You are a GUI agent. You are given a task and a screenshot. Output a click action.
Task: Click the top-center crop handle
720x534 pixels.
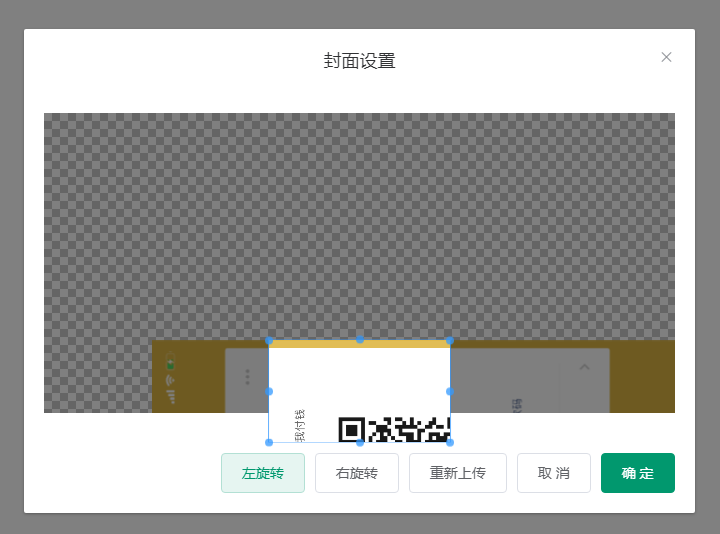point(360,340)
